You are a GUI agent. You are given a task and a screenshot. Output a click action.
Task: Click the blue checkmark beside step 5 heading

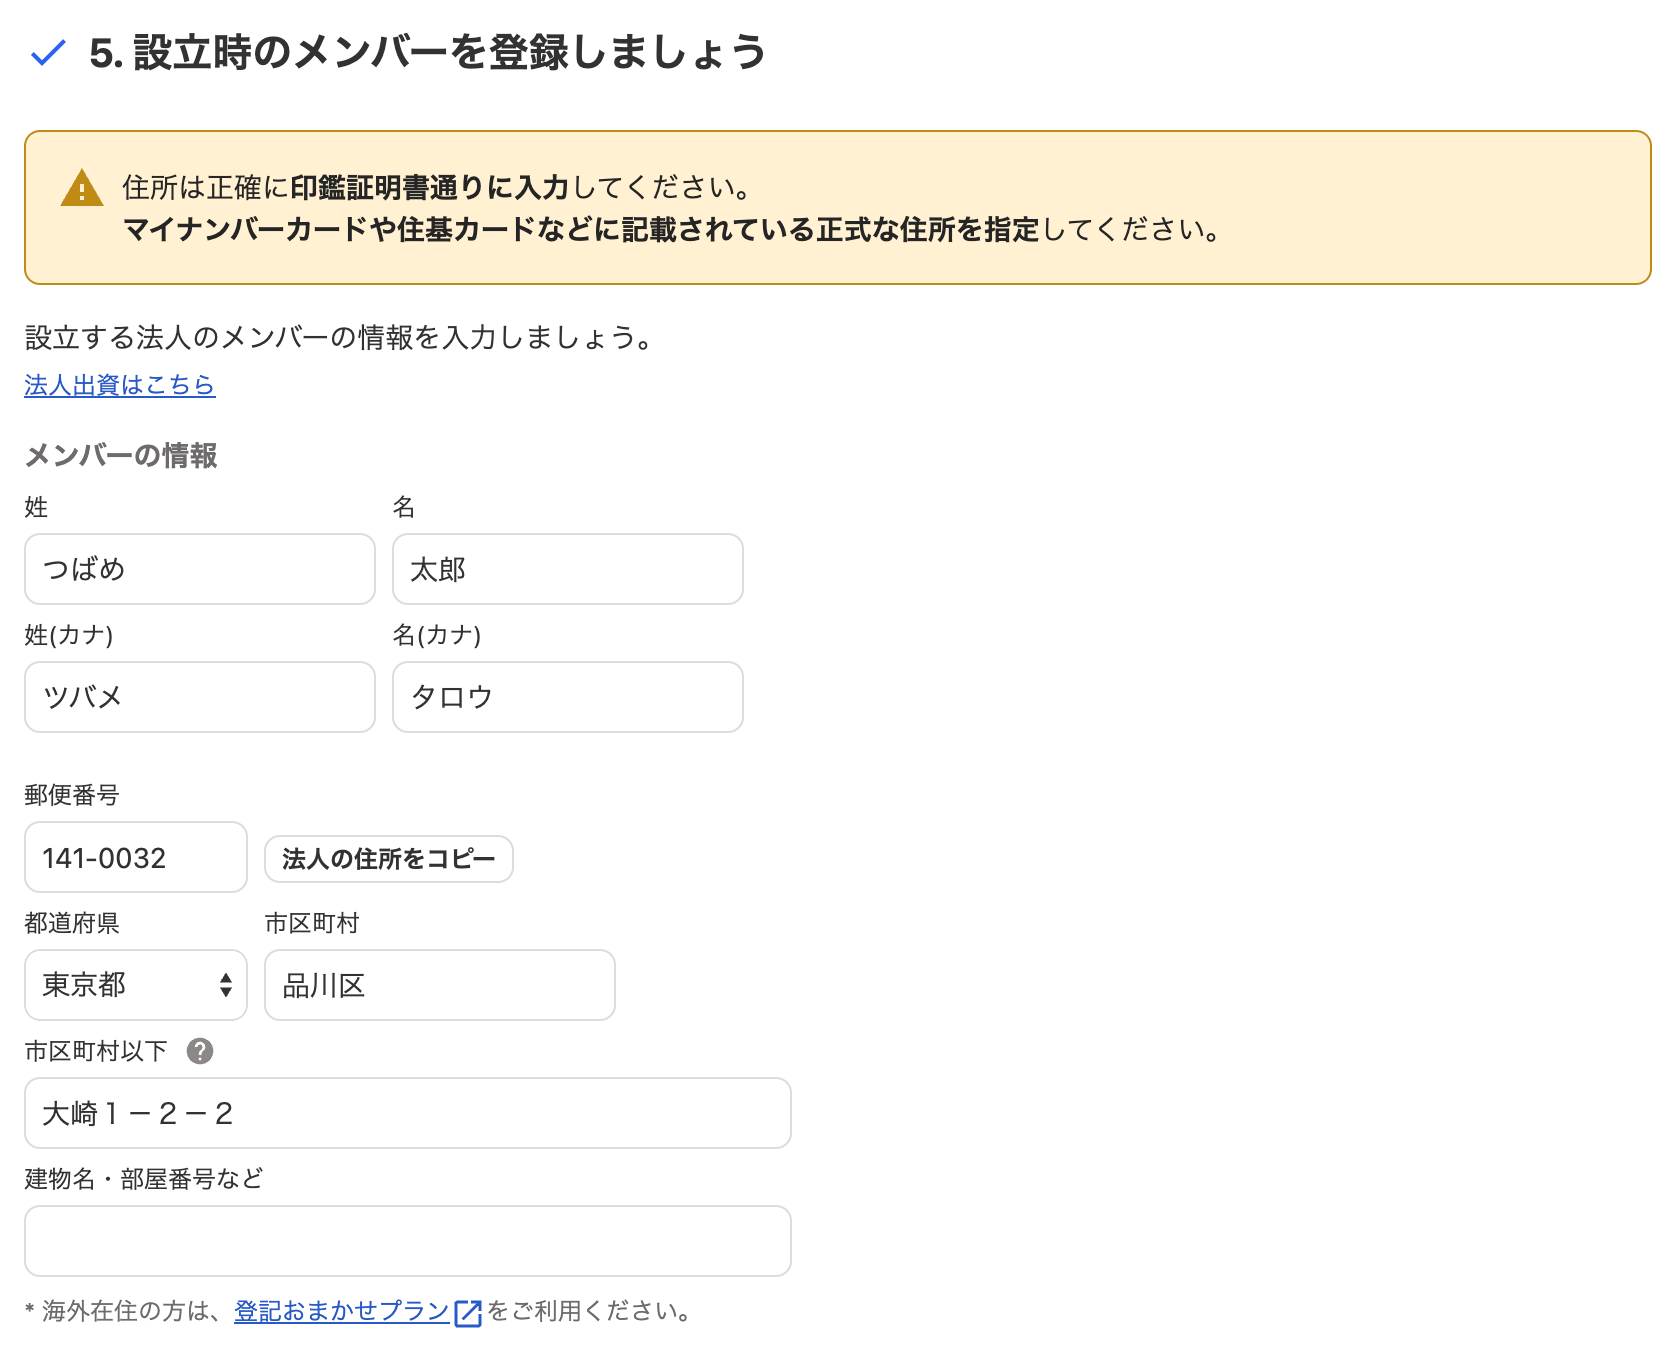pyautogui.click(x=48, y=52)
